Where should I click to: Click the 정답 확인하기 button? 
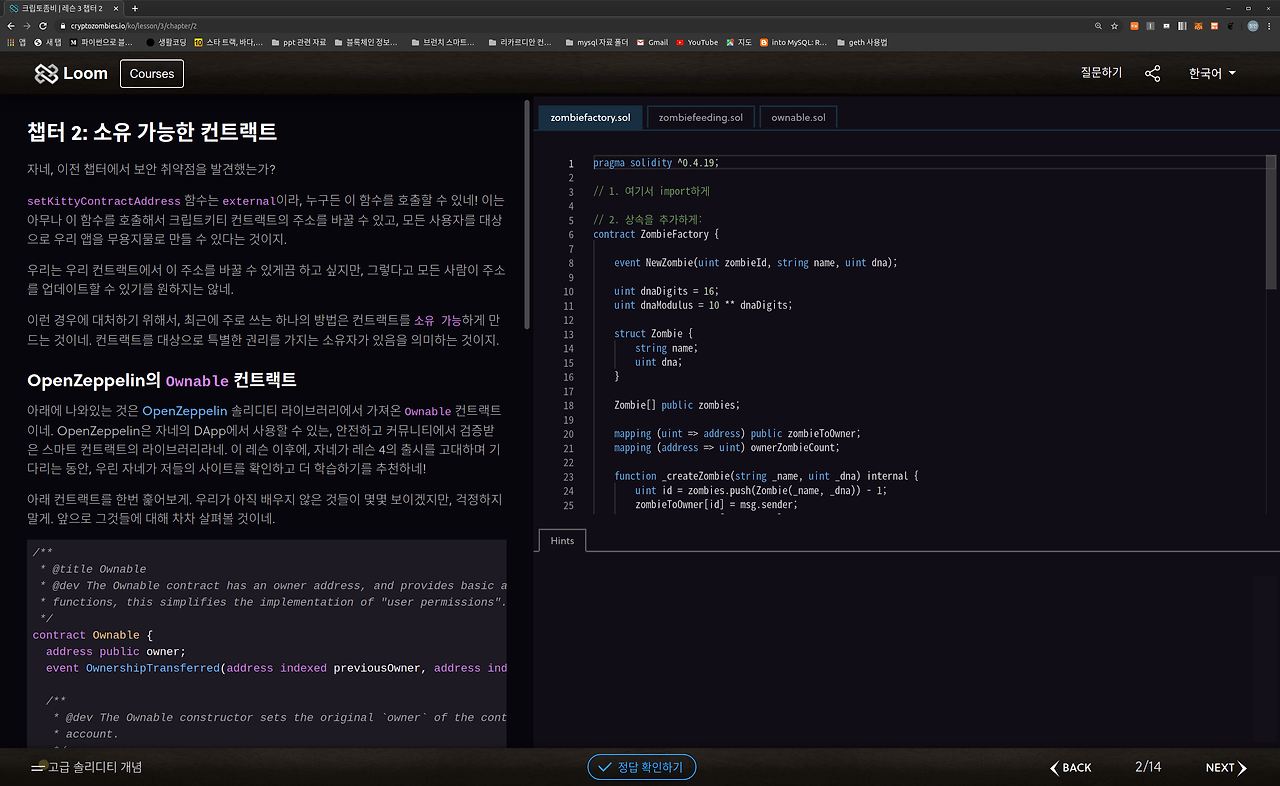(x=641, y=767)
